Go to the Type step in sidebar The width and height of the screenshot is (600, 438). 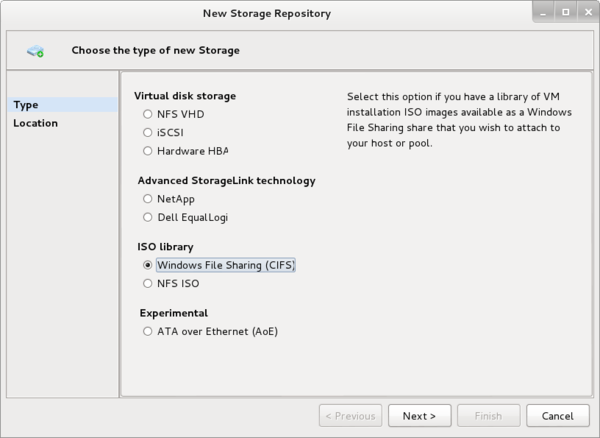click(x=26, y=105)
